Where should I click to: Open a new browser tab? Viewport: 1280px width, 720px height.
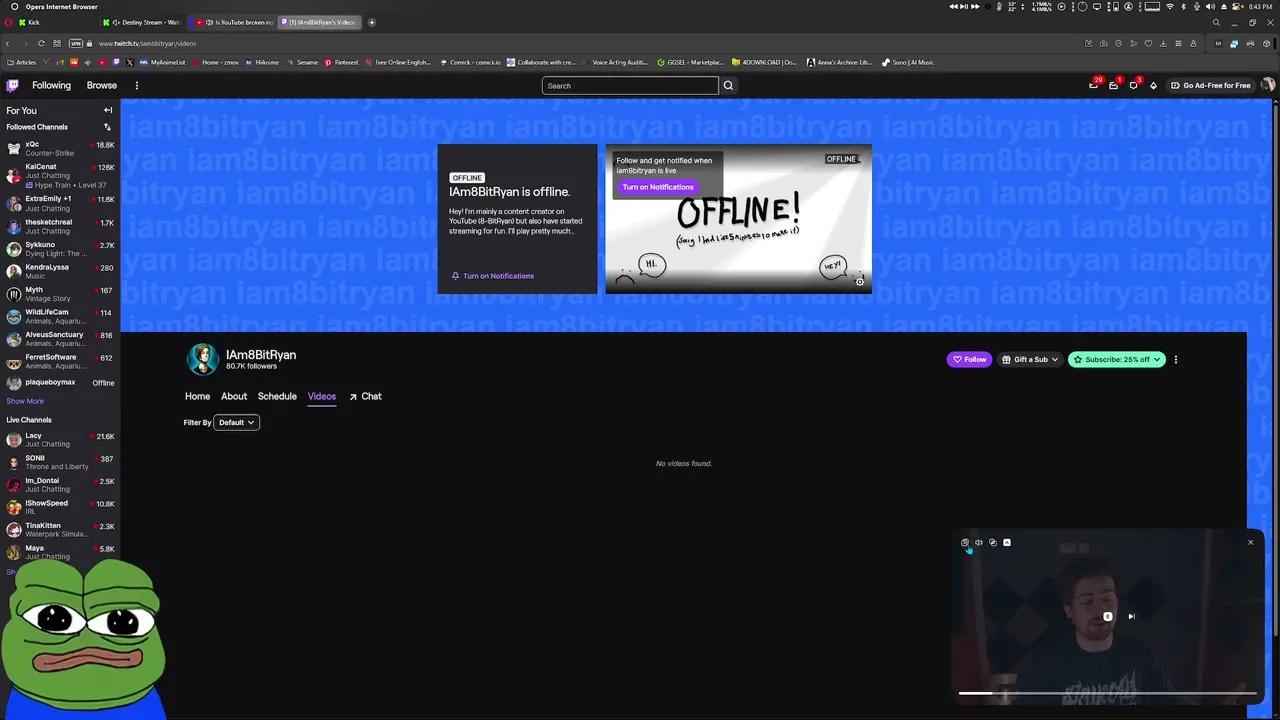[x=371, y=22]
